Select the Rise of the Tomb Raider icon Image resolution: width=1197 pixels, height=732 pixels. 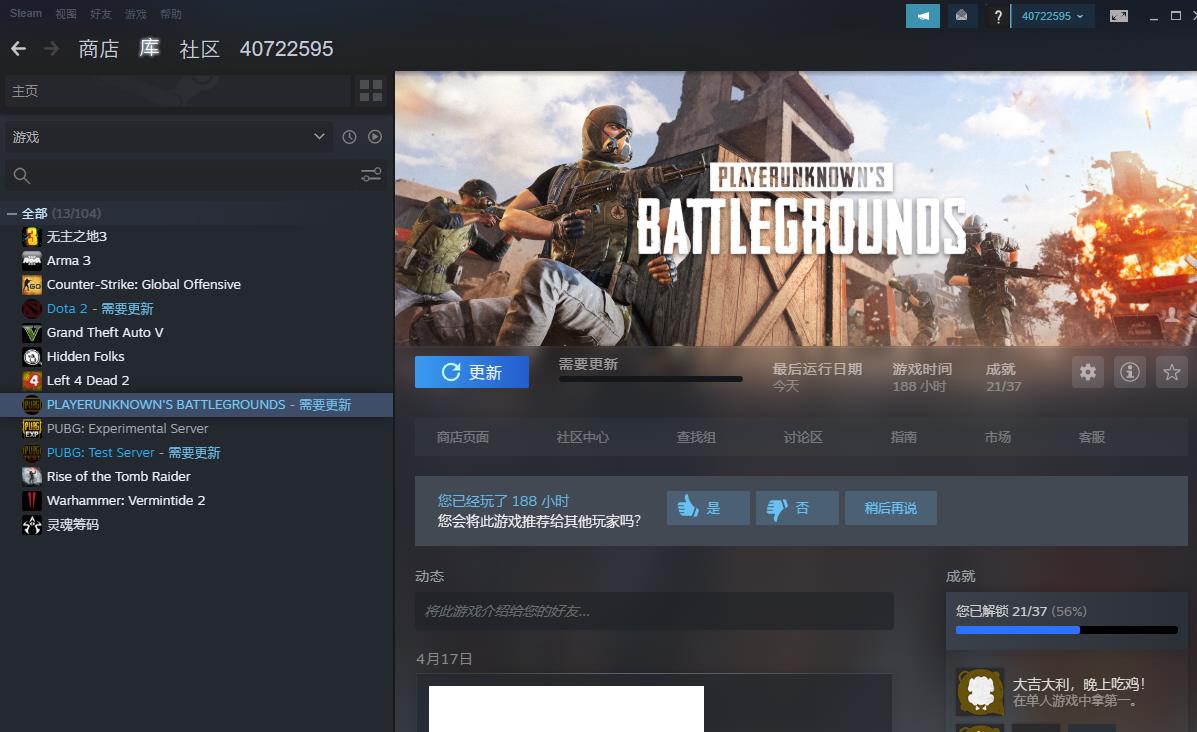coord(31,476)
